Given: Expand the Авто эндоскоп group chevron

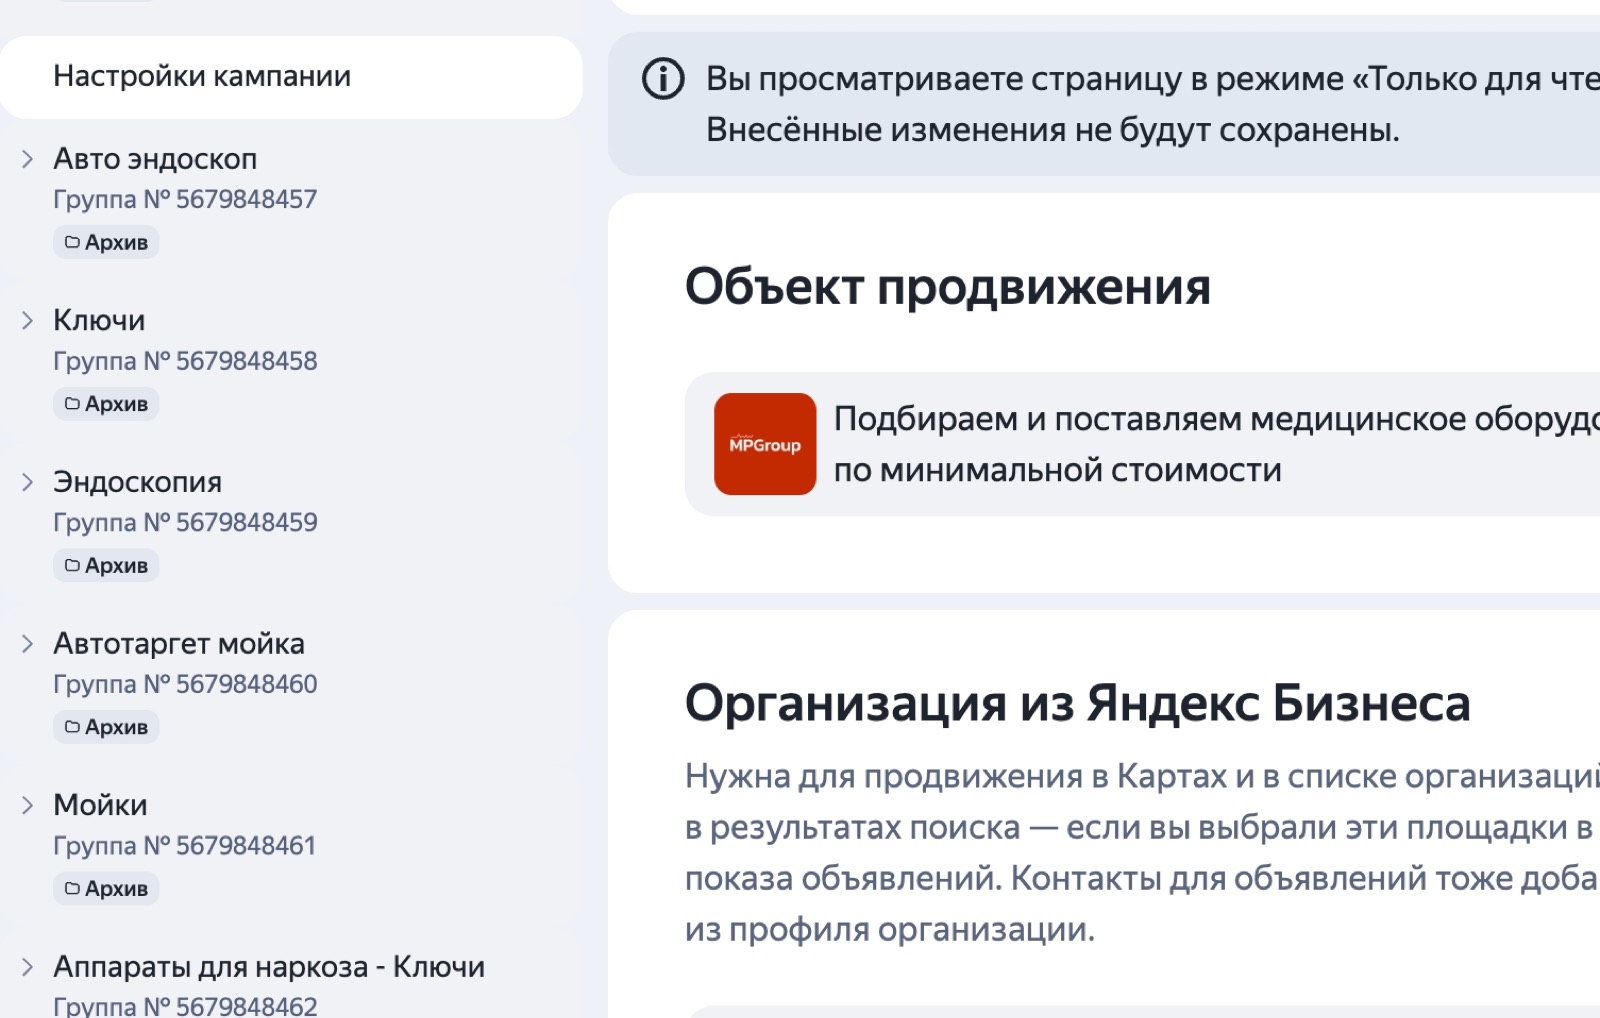Looking at the screenshot, I should (28, 159).
